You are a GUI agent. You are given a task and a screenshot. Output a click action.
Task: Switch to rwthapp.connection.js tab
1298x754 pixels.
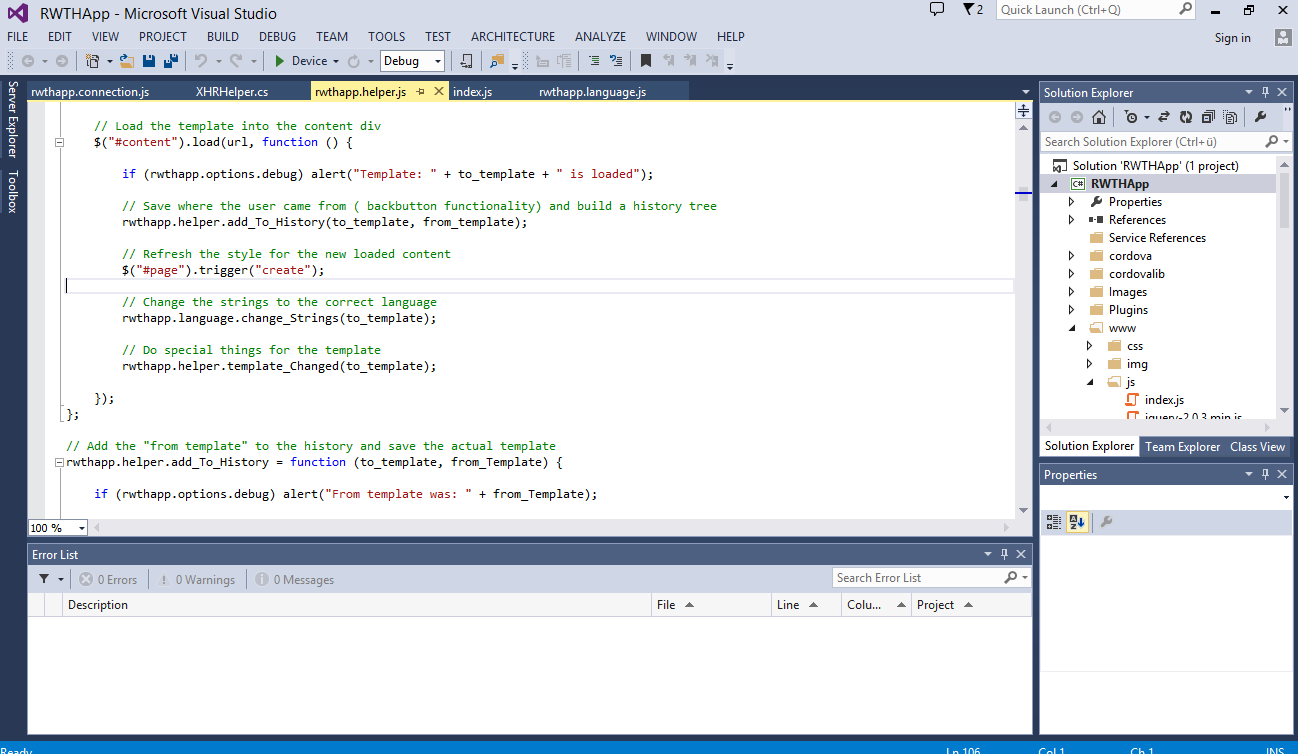click(x=90, y=92)
